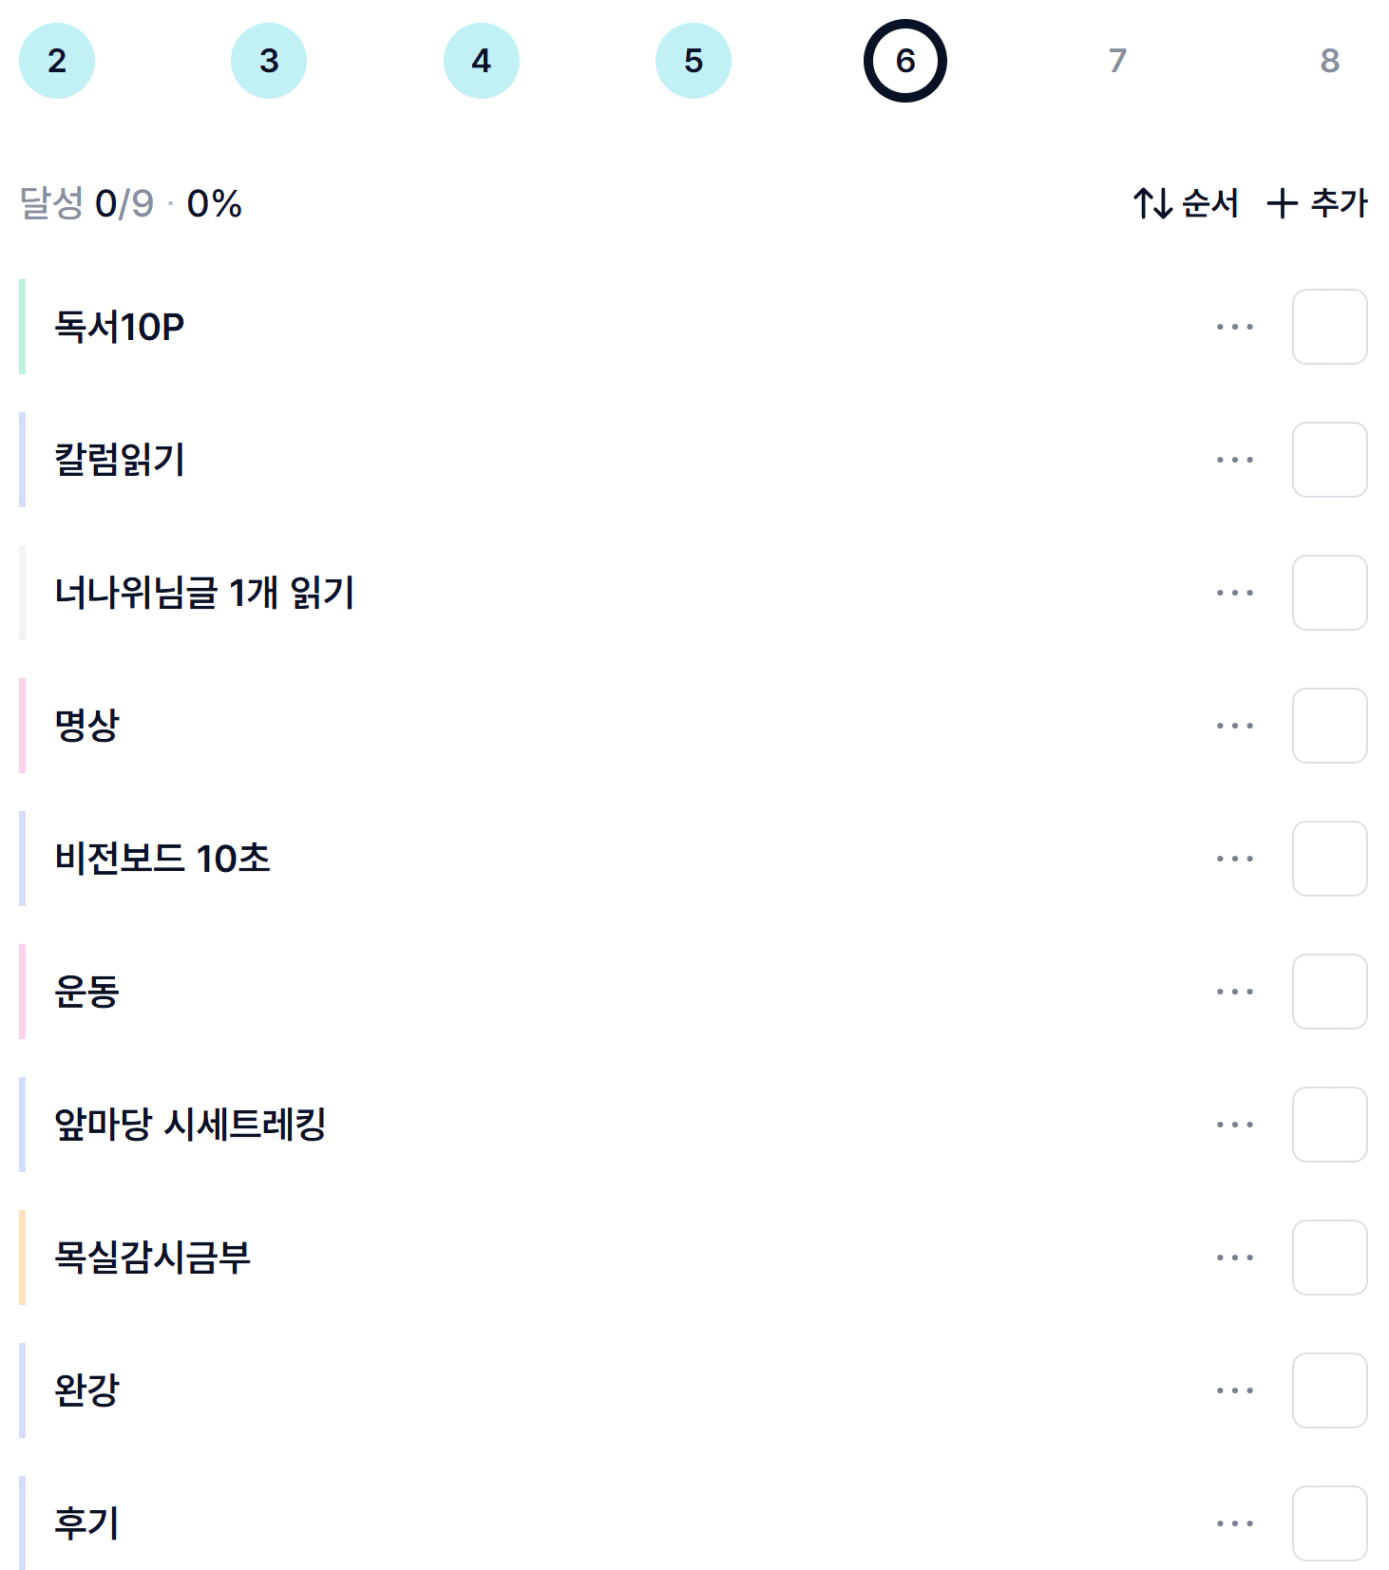Select day 7 in date strip
Screen dimensions: 1389x1570
pos(1117,61)
